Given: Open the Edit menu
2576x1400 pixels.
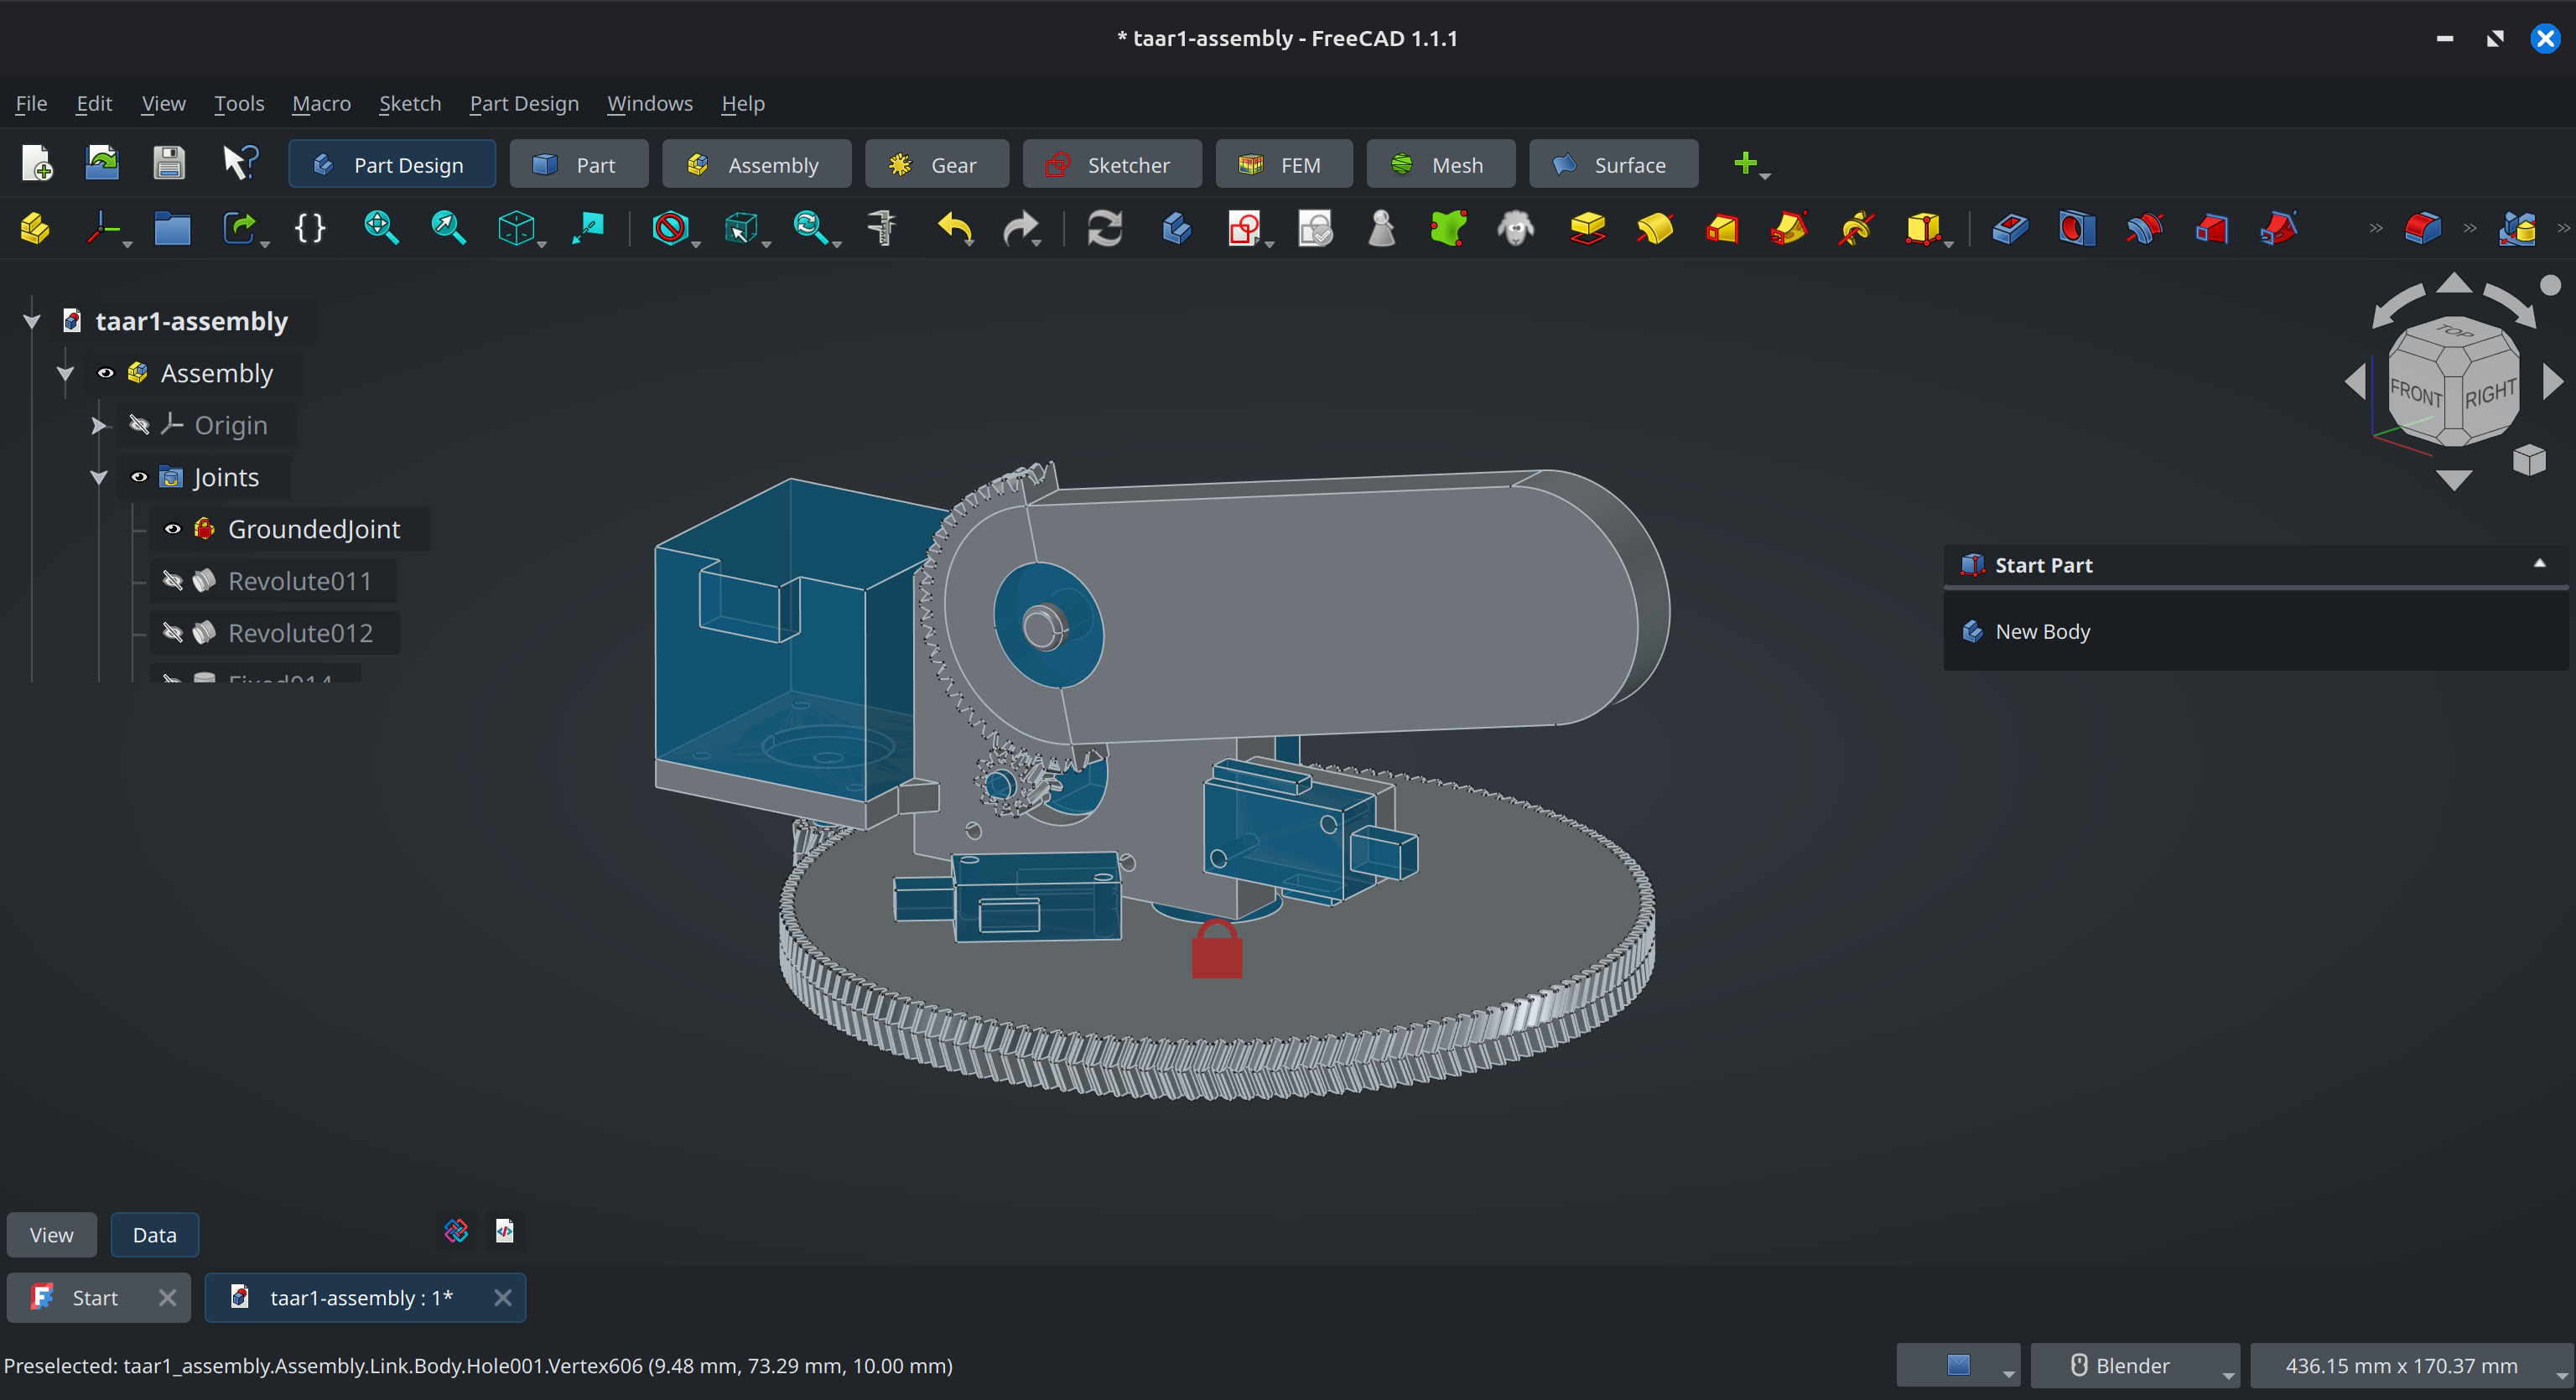Looking at the screenshot, I should (x=94, y=103).
